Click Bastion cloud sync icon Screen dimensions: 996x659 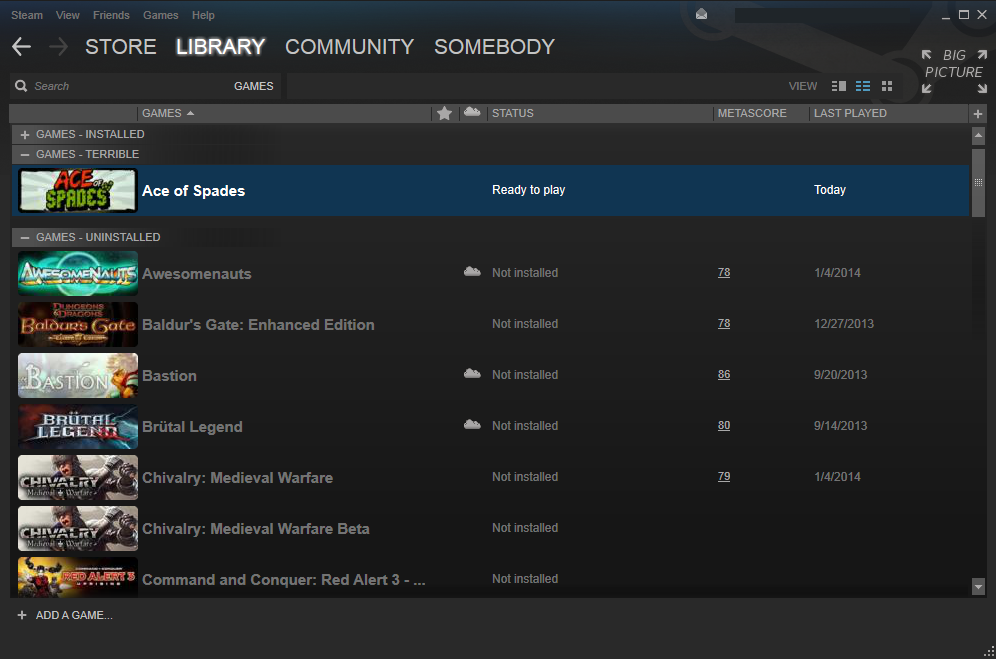tap(472, 373)
